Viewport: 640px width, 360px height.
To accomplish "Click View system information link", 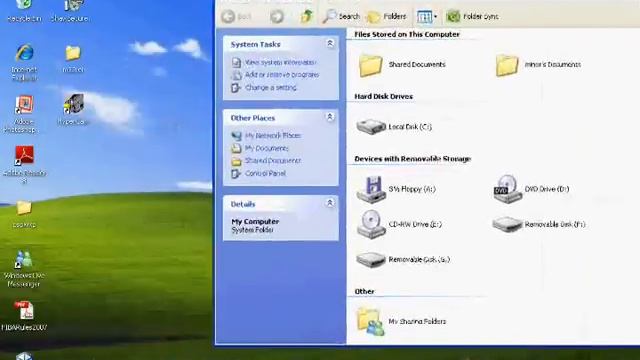I will tap(280, 62).
